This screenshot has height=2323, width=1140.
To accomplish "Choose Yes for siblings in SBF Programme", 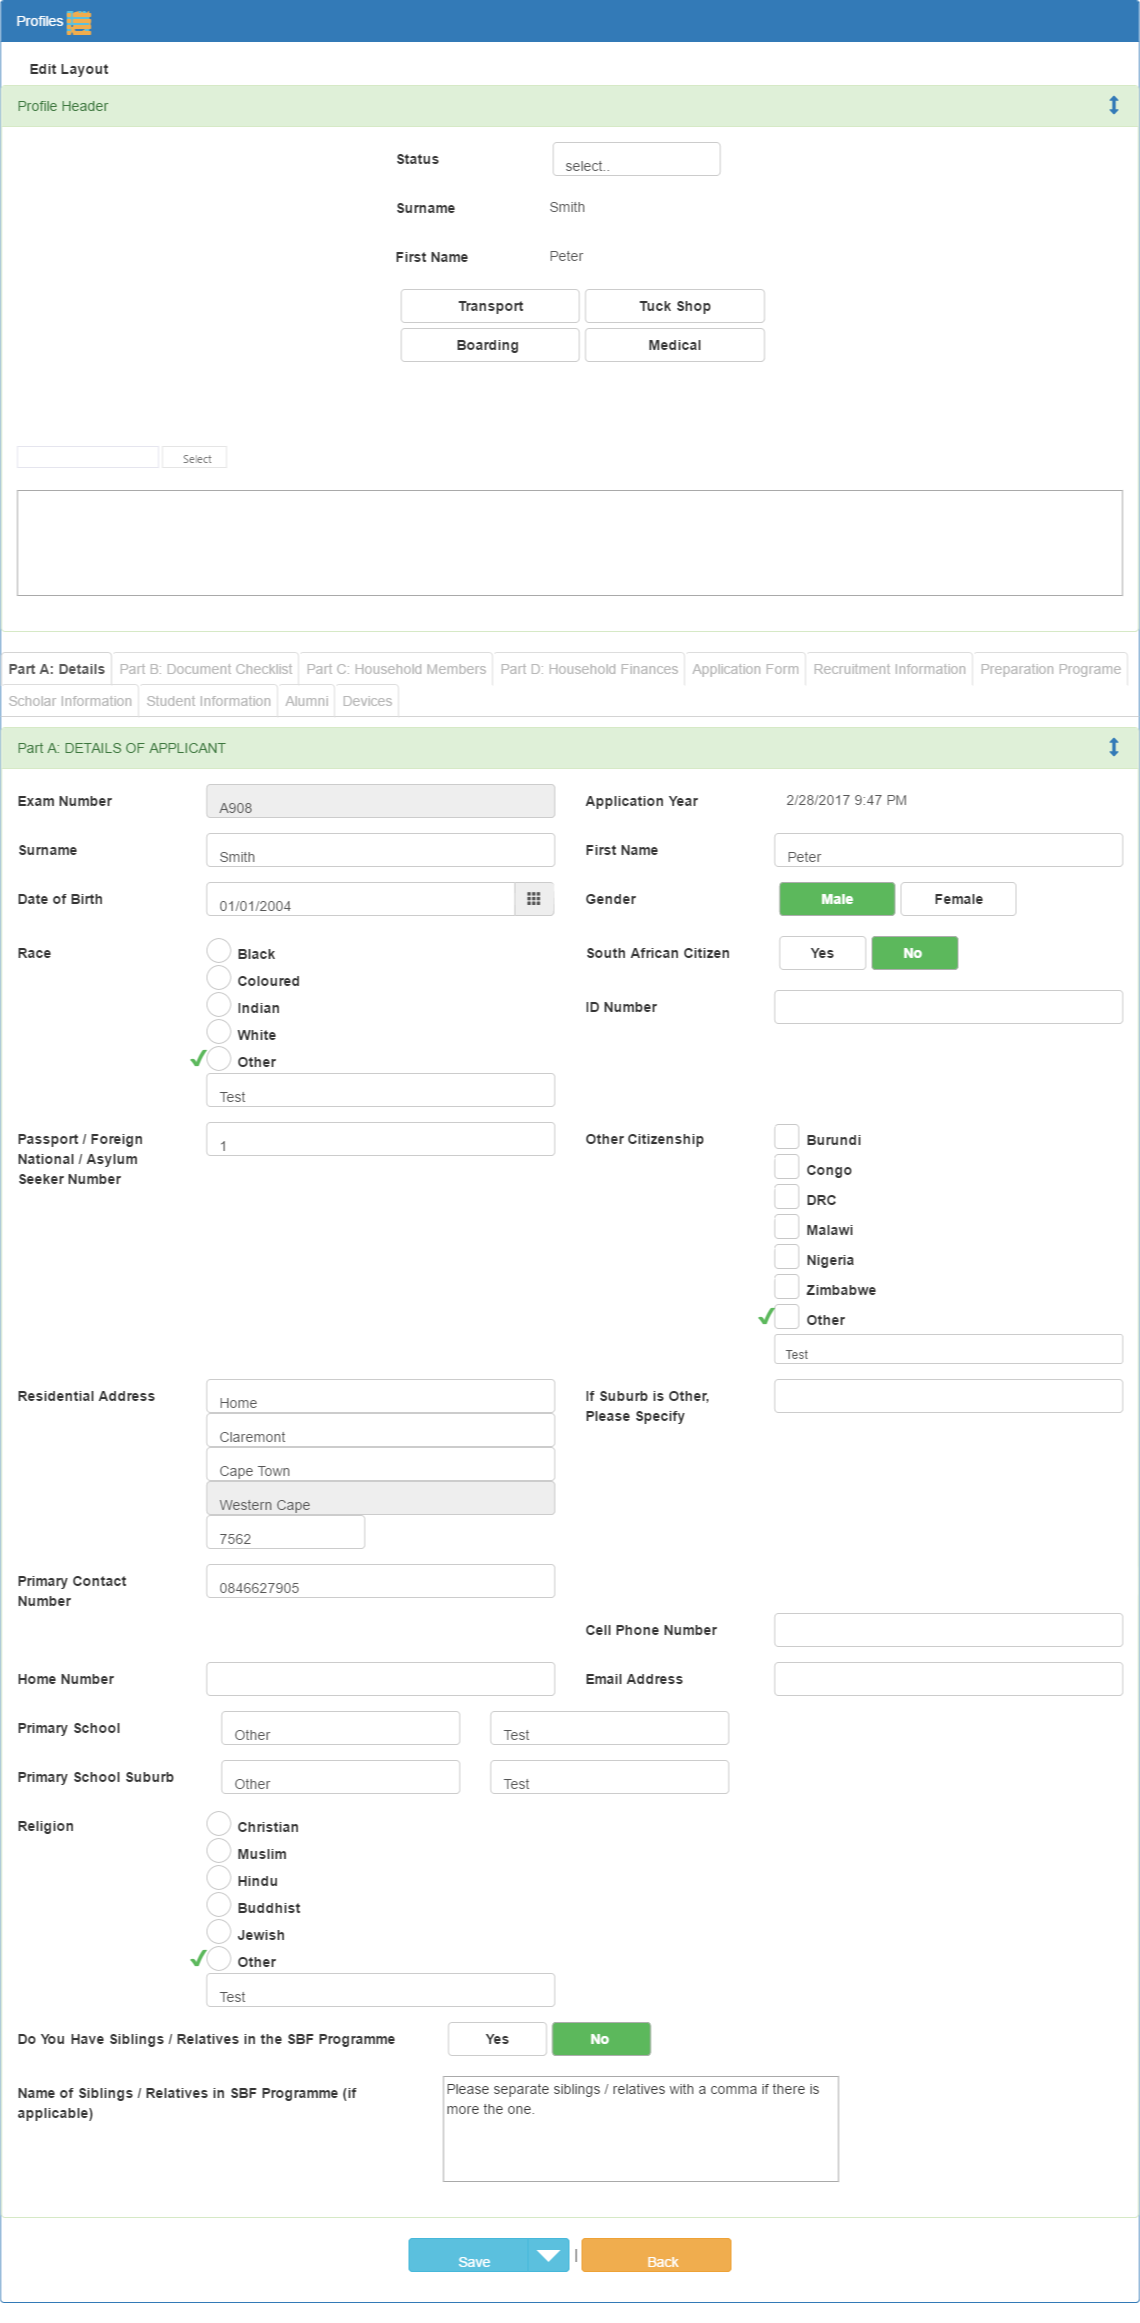I will (497, 2039).
